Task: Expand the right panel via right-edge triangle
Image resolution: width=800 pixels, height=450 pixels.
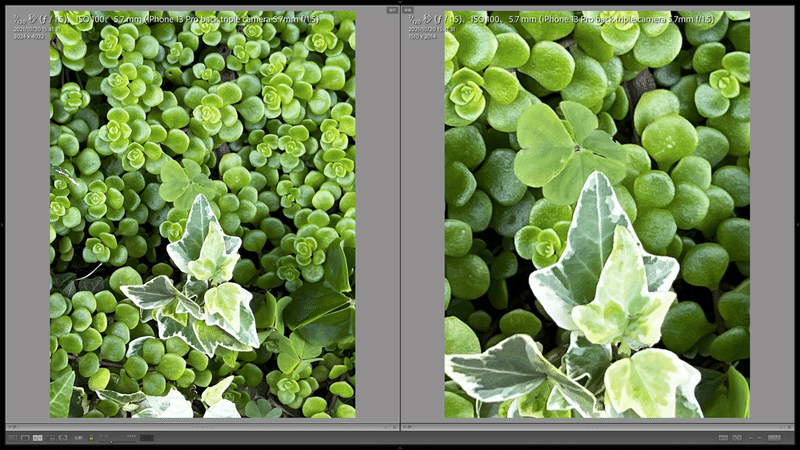Action: (x=797, y=224)
